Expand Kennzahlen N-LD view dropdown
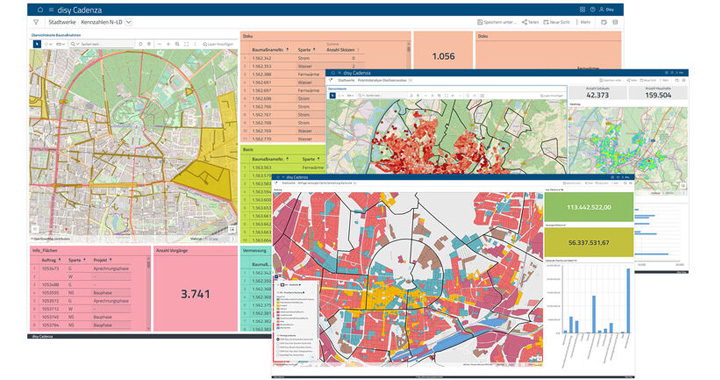 point(129,22)
